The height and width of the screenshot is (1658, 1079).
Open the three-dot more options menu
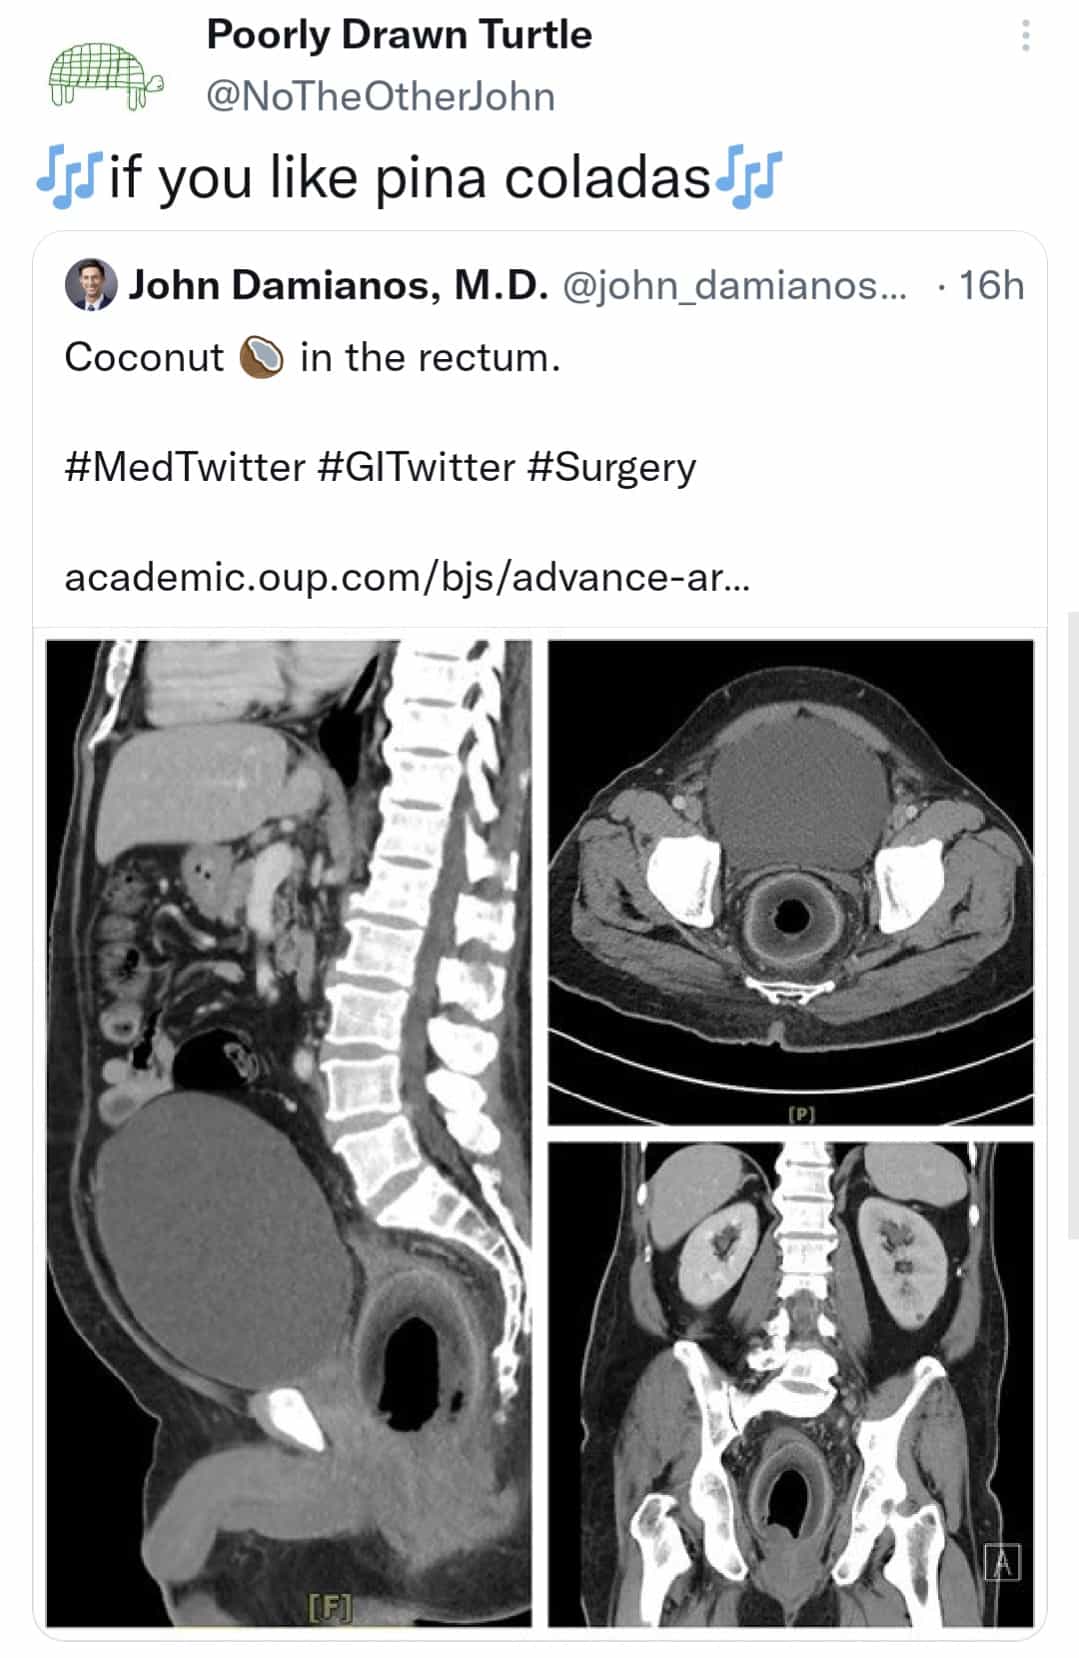[1025, 37]
